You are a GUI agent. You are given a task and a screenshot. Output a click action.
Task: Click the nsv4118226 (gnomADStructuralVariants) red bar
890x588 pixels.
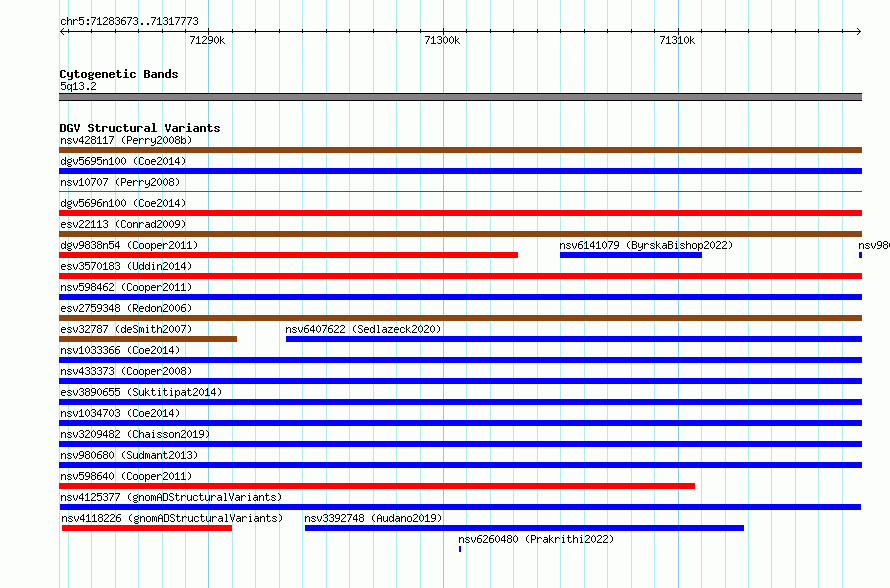point(147,528)
